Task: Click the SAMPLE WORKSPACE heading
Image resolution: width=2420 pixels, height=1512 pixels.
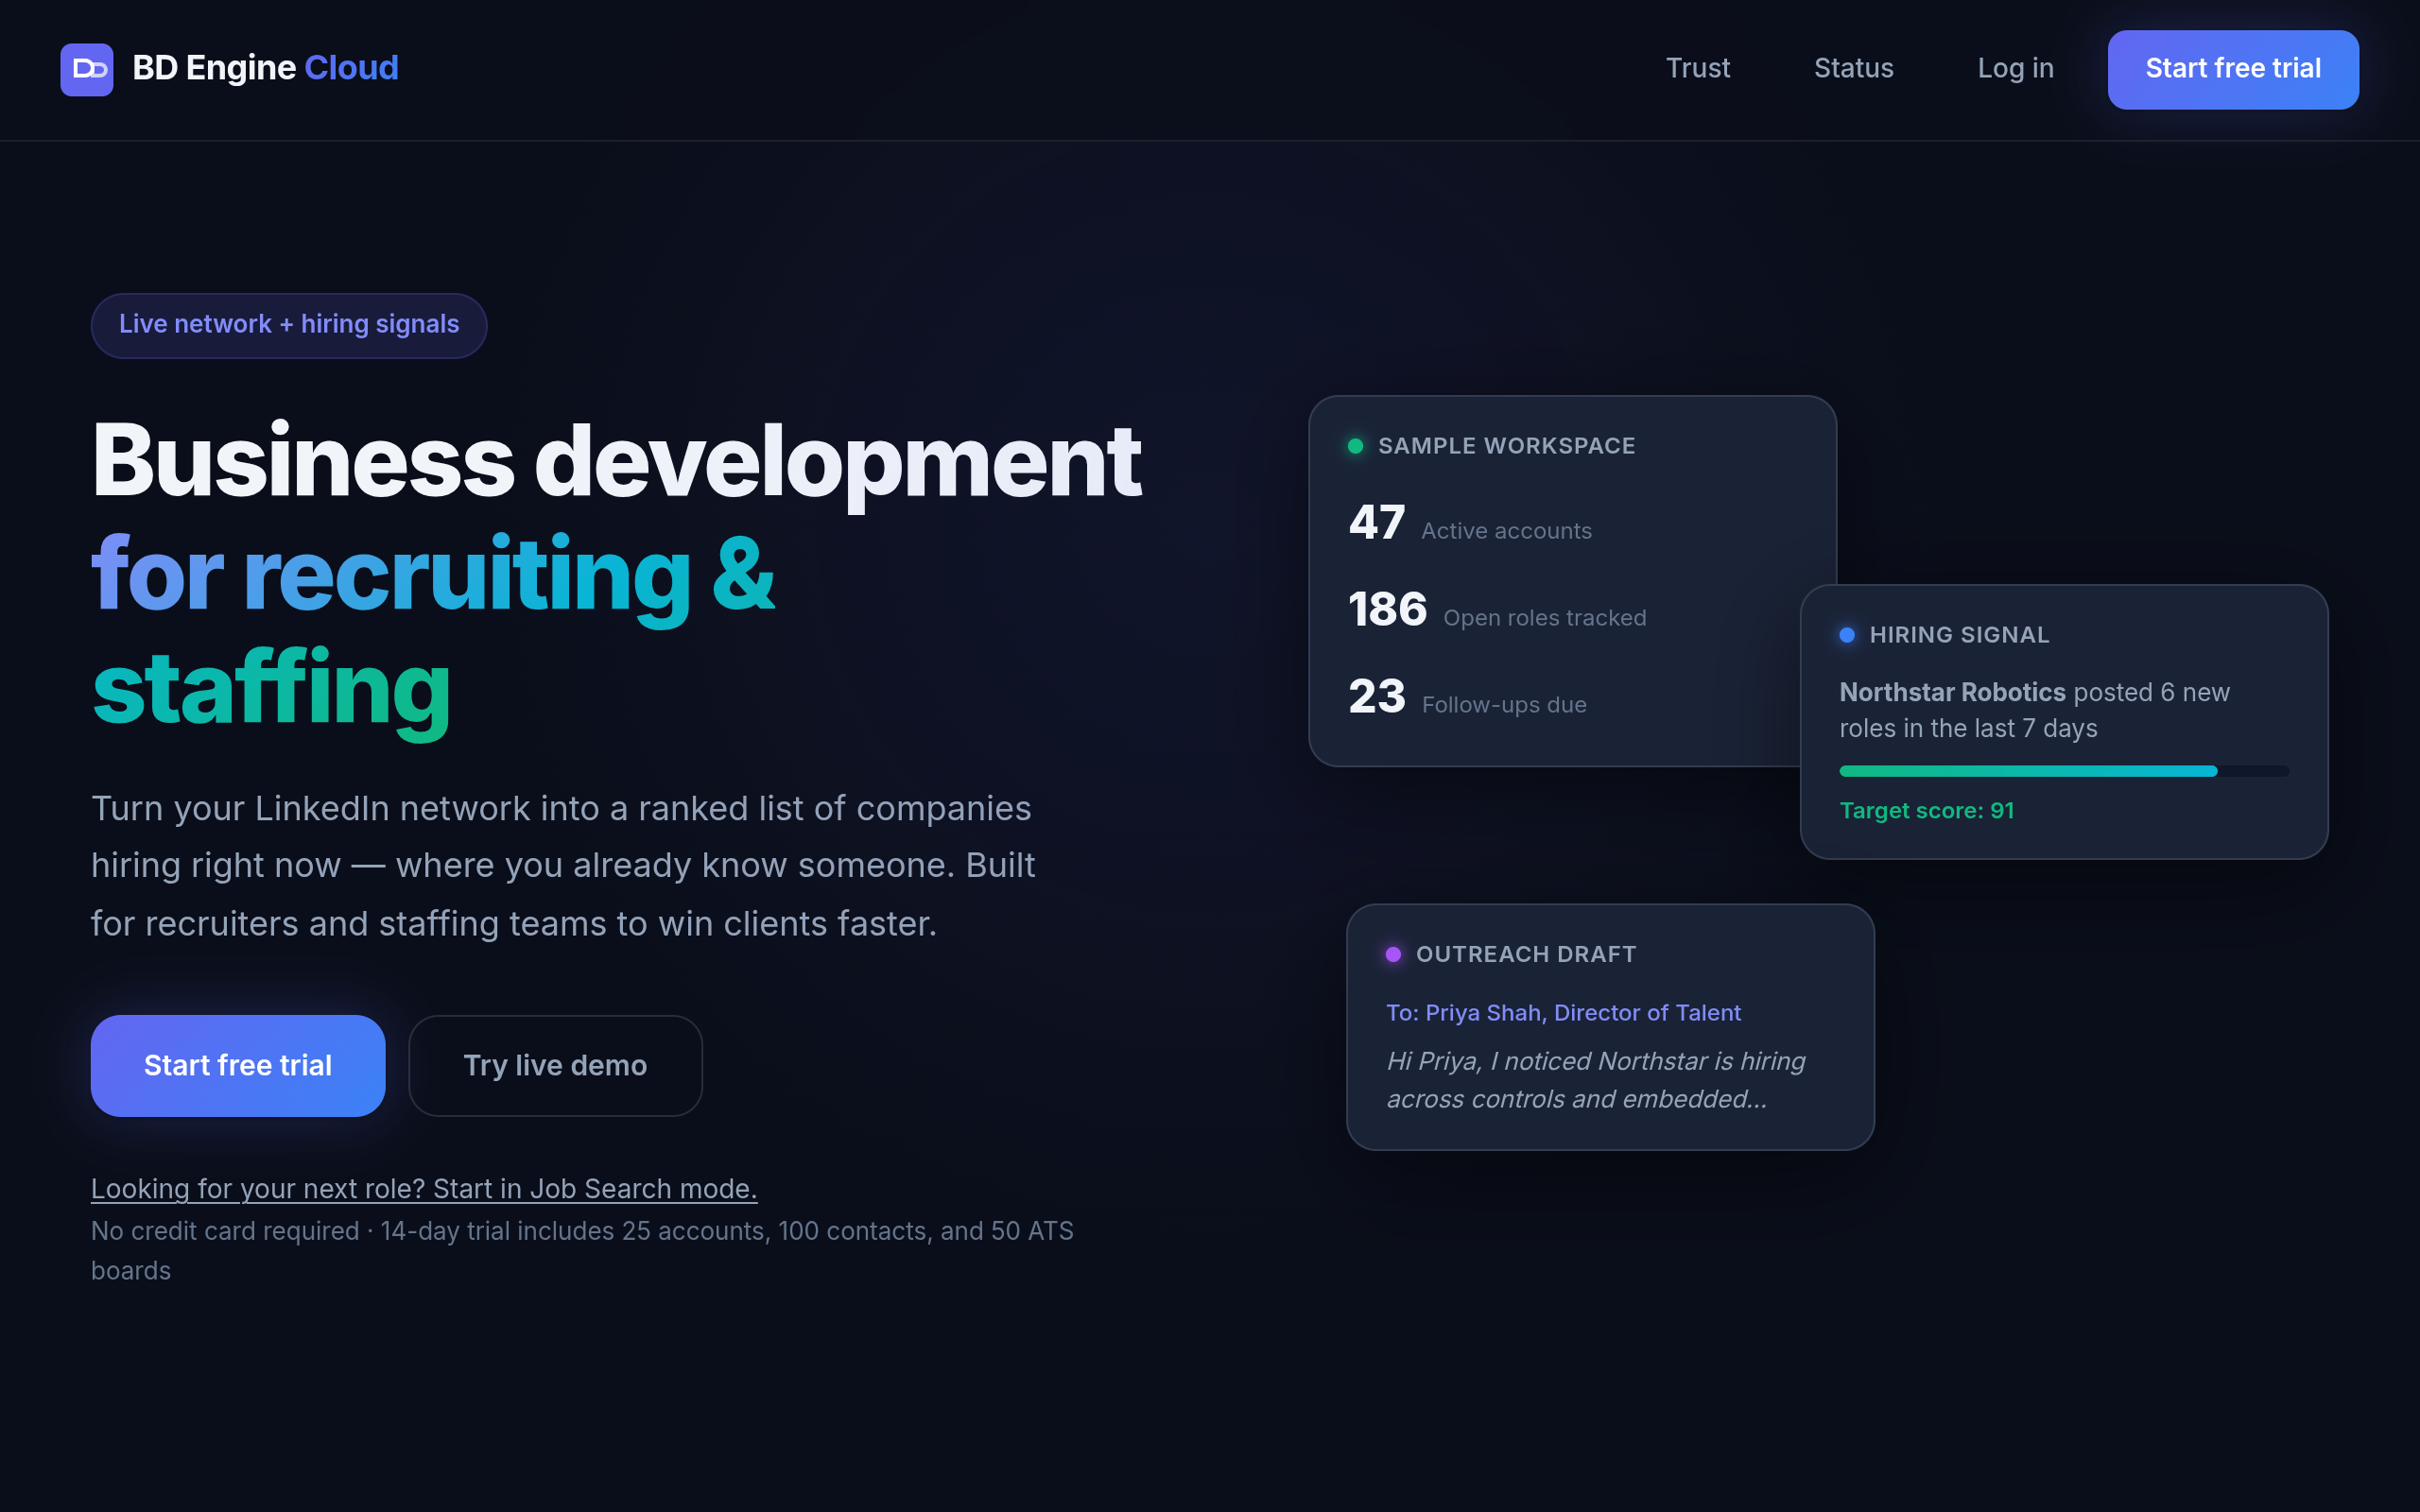Action: click(1506, 446)
